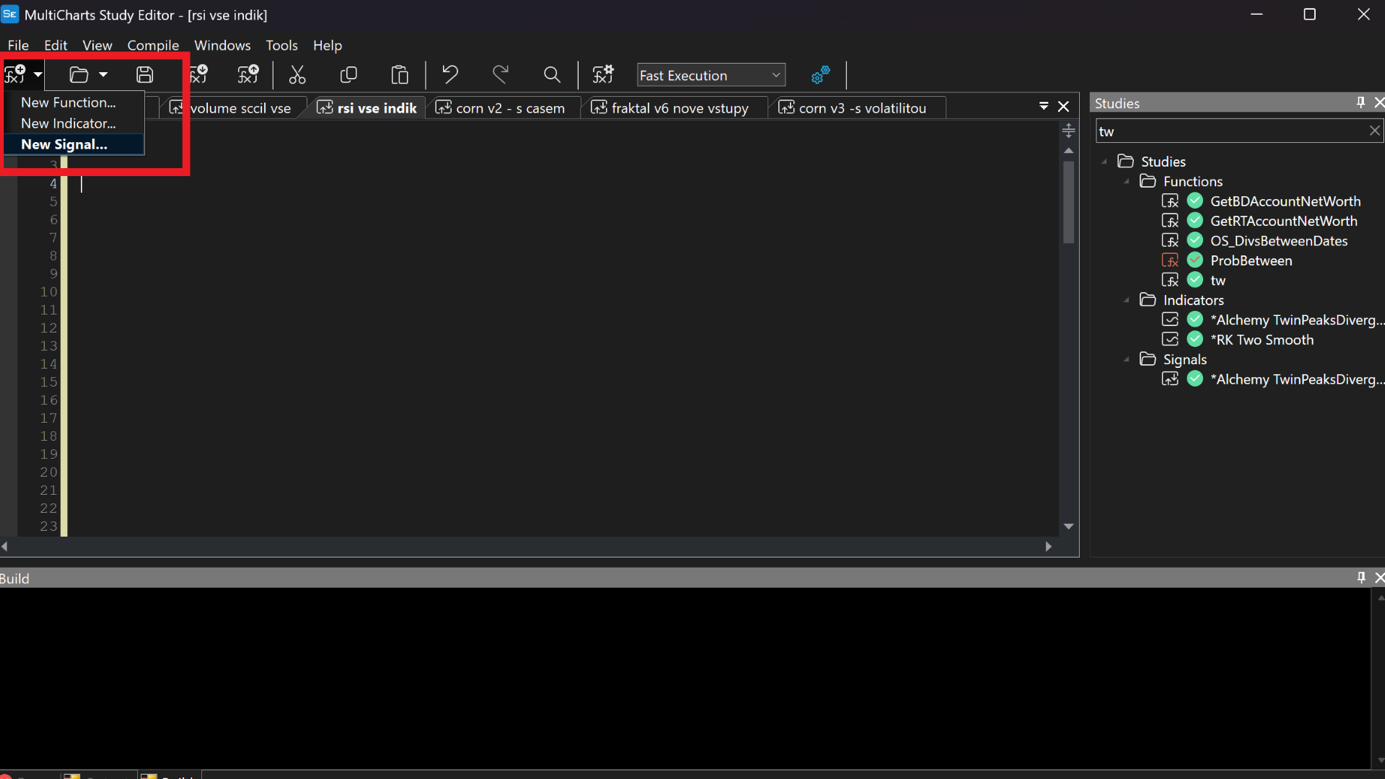
Task: Open the Help menu
Action: (327, 45)
